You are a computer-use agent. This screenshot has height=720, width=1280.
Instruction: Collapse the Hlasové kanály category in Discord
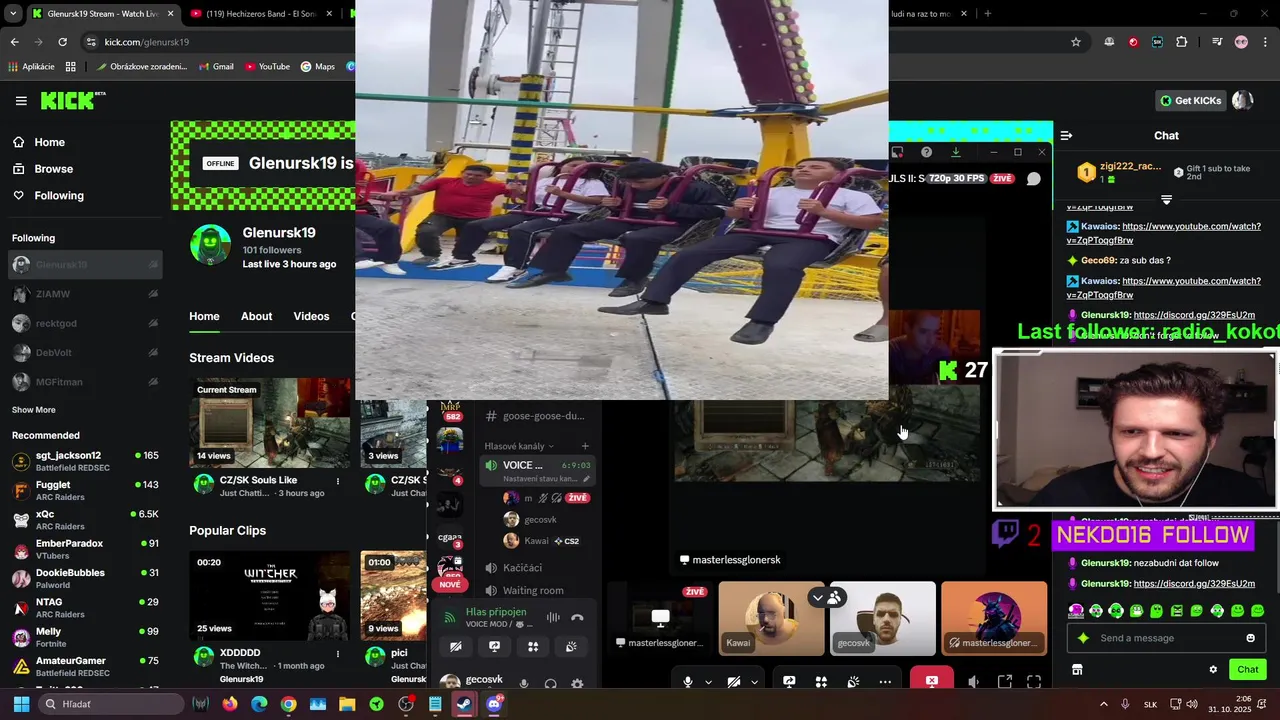point(519,446)
